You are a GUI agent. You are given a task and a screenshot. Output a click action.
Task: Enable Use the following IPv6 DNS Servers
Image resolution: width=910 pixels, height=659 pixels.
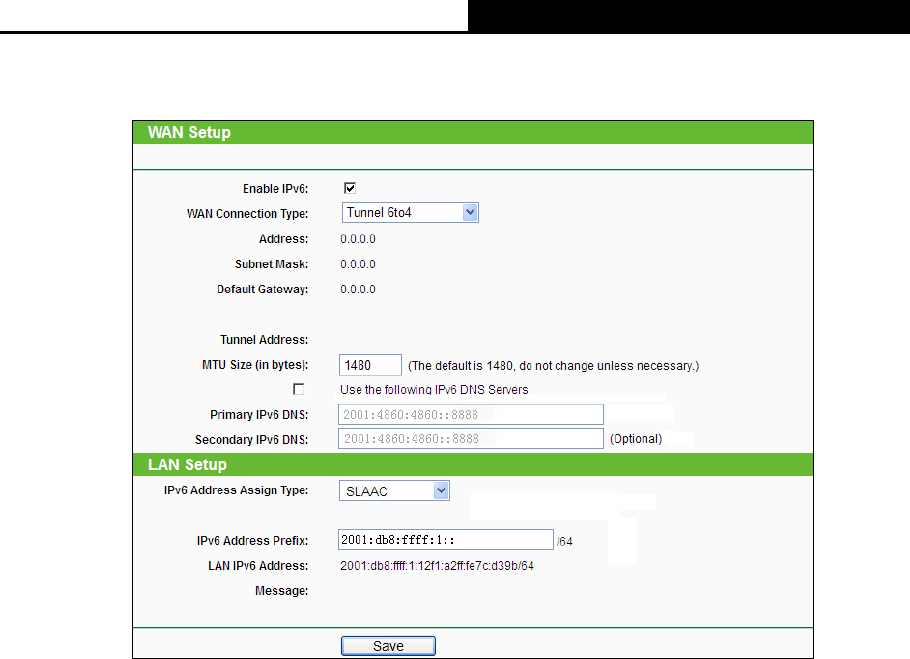pos(298,389)
